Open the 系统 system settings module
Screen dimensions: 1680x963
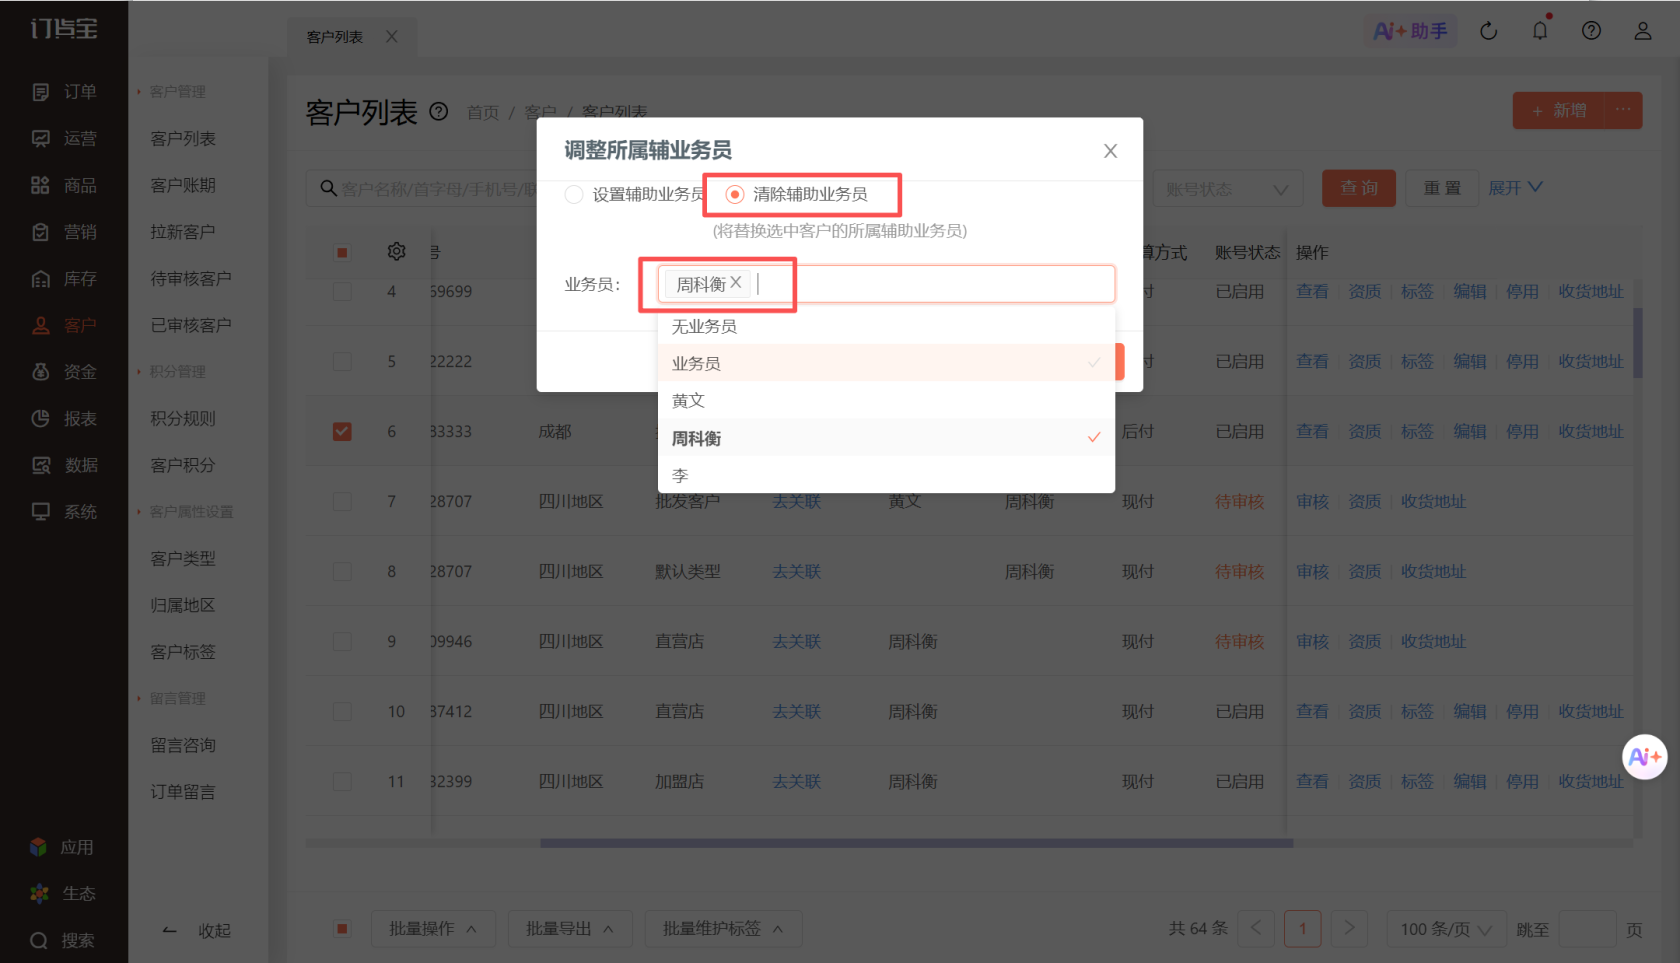(64, 512)
